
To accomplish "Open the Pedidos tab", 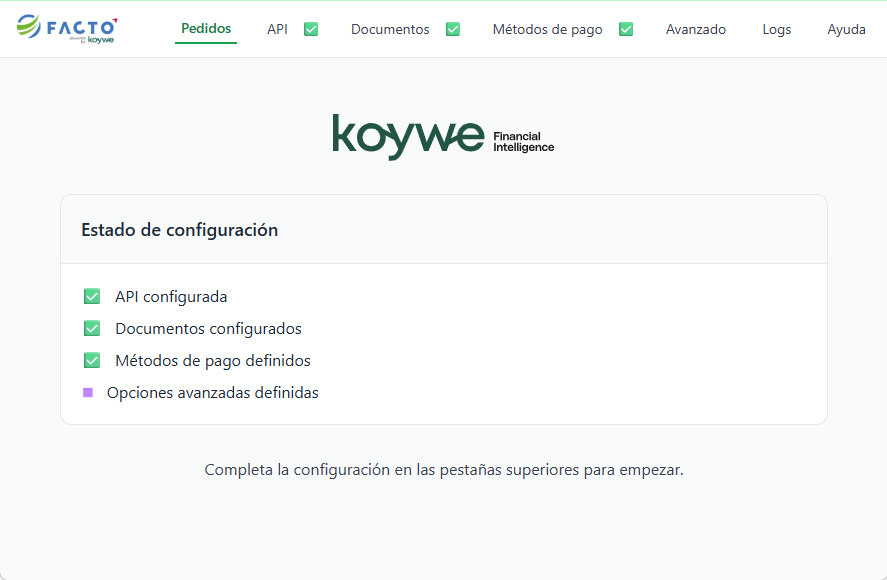I will (x=206, y=28).
